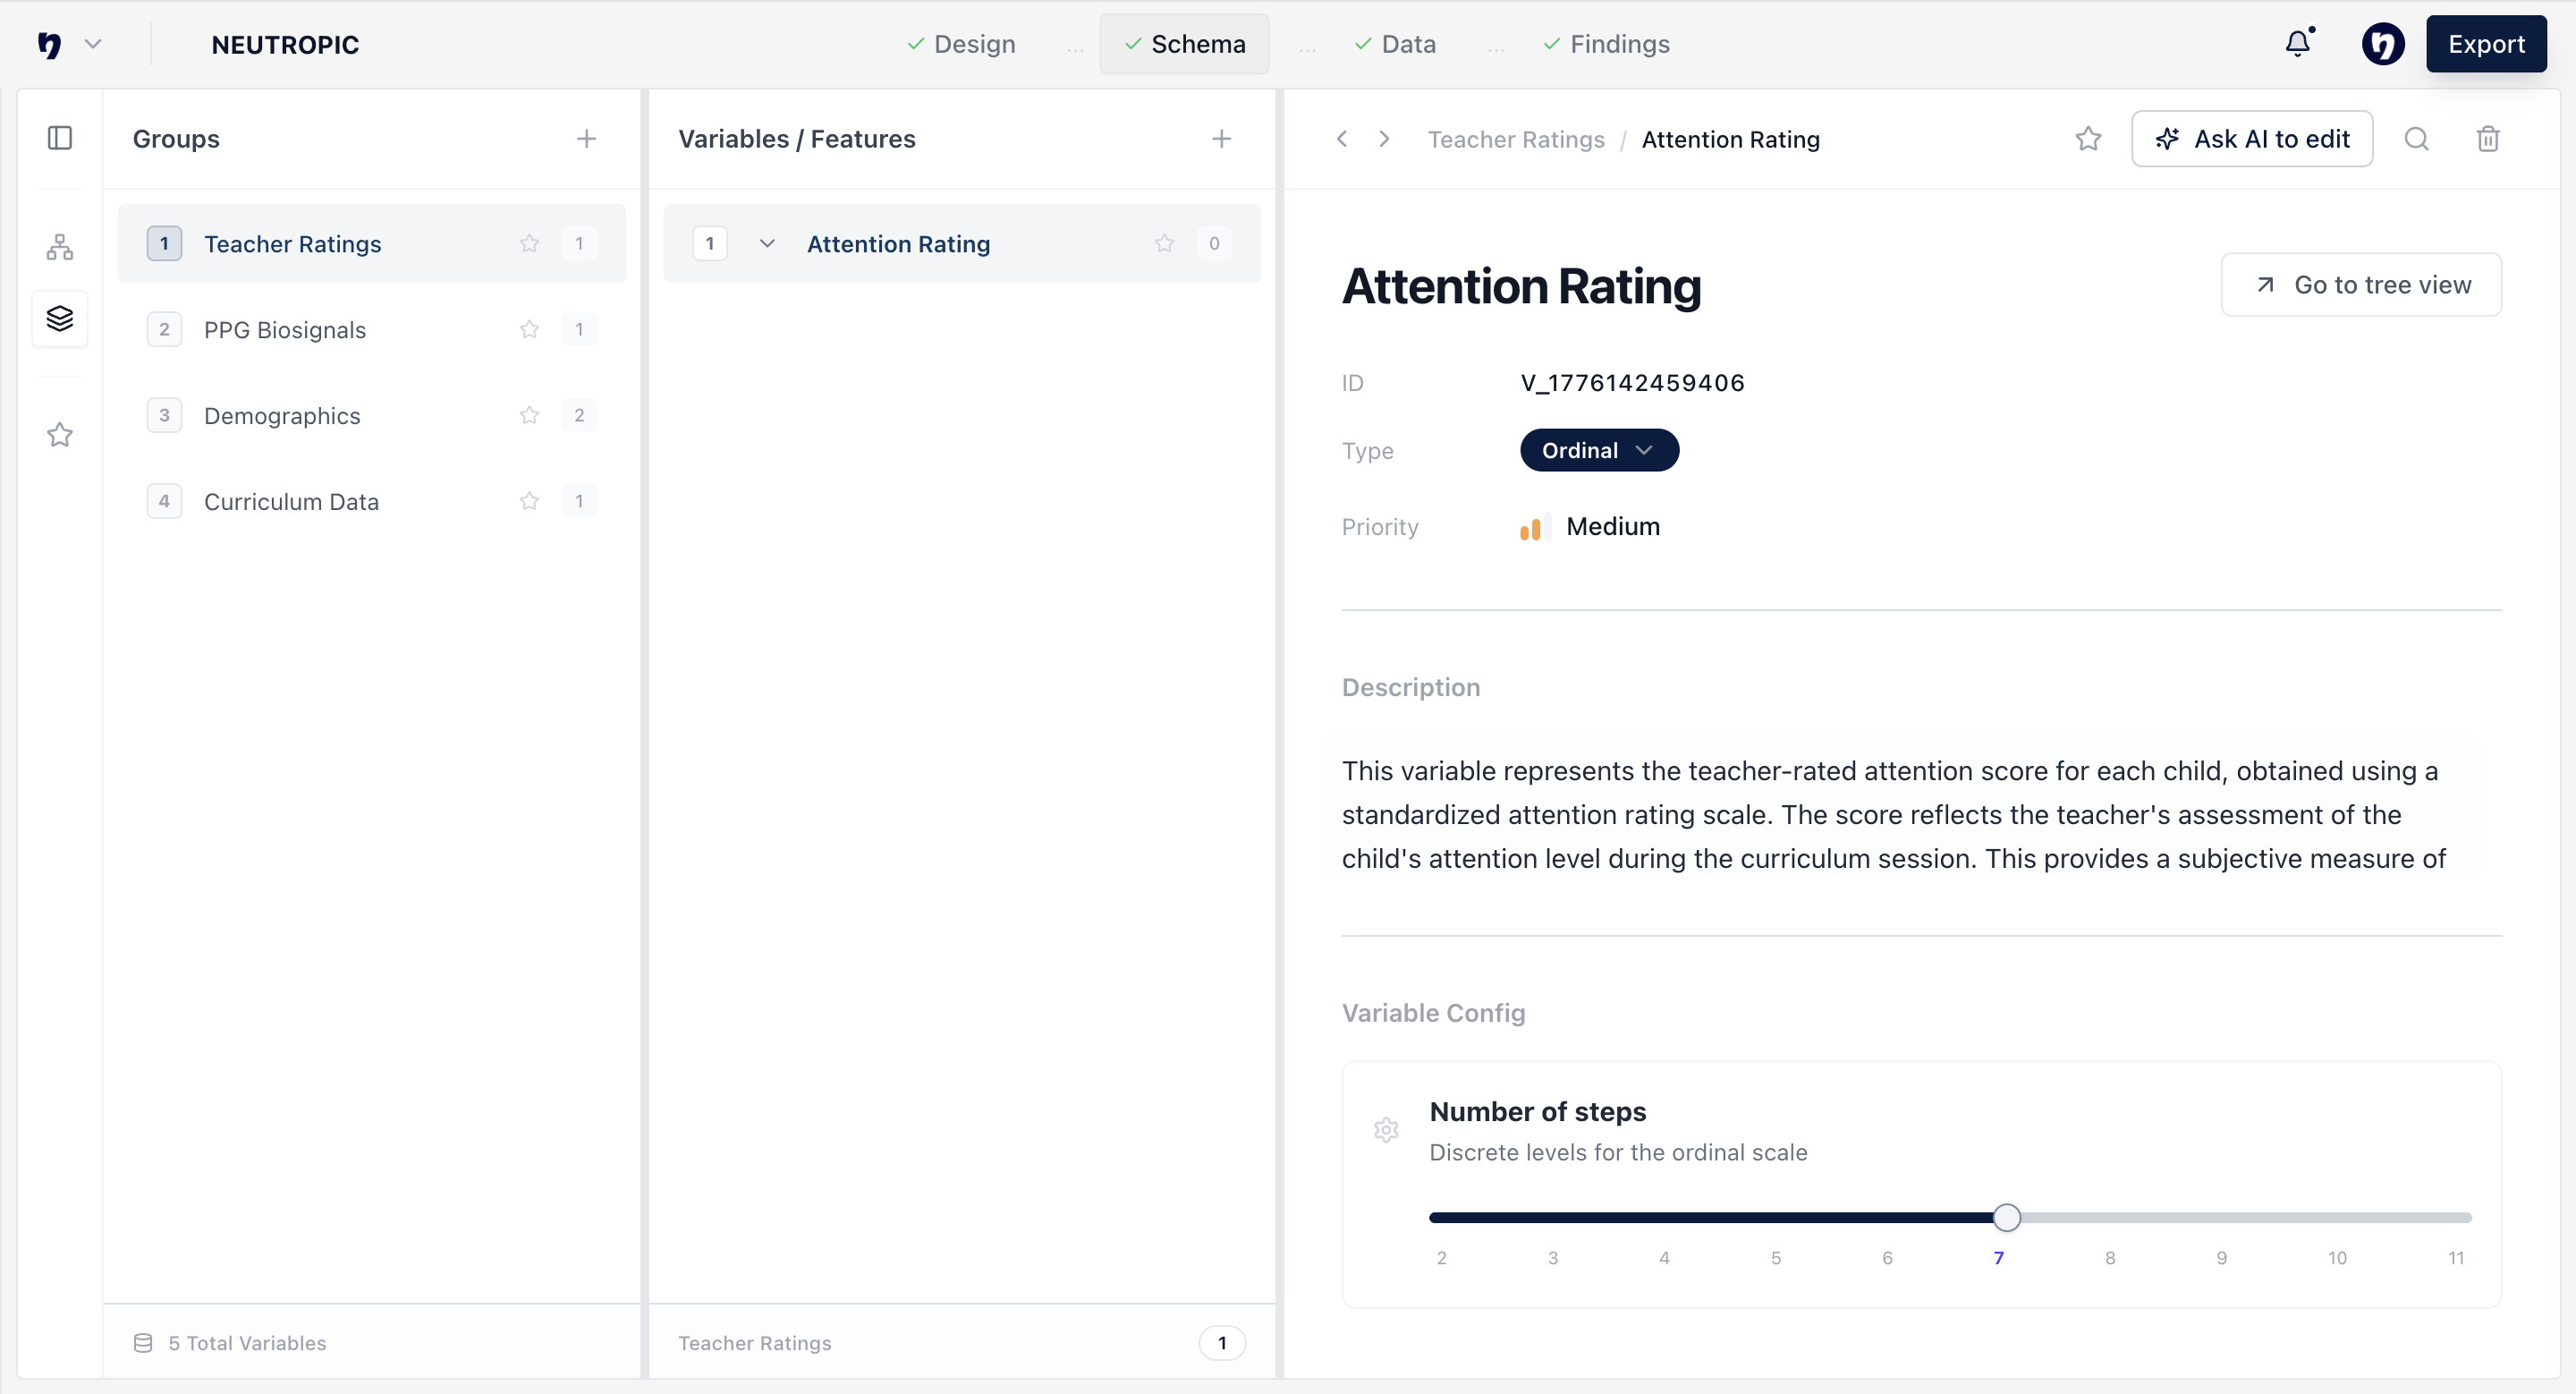2576x1394 pixels.
Task: Favorite the Attention Rating variable row
Action: point(1164,243)
